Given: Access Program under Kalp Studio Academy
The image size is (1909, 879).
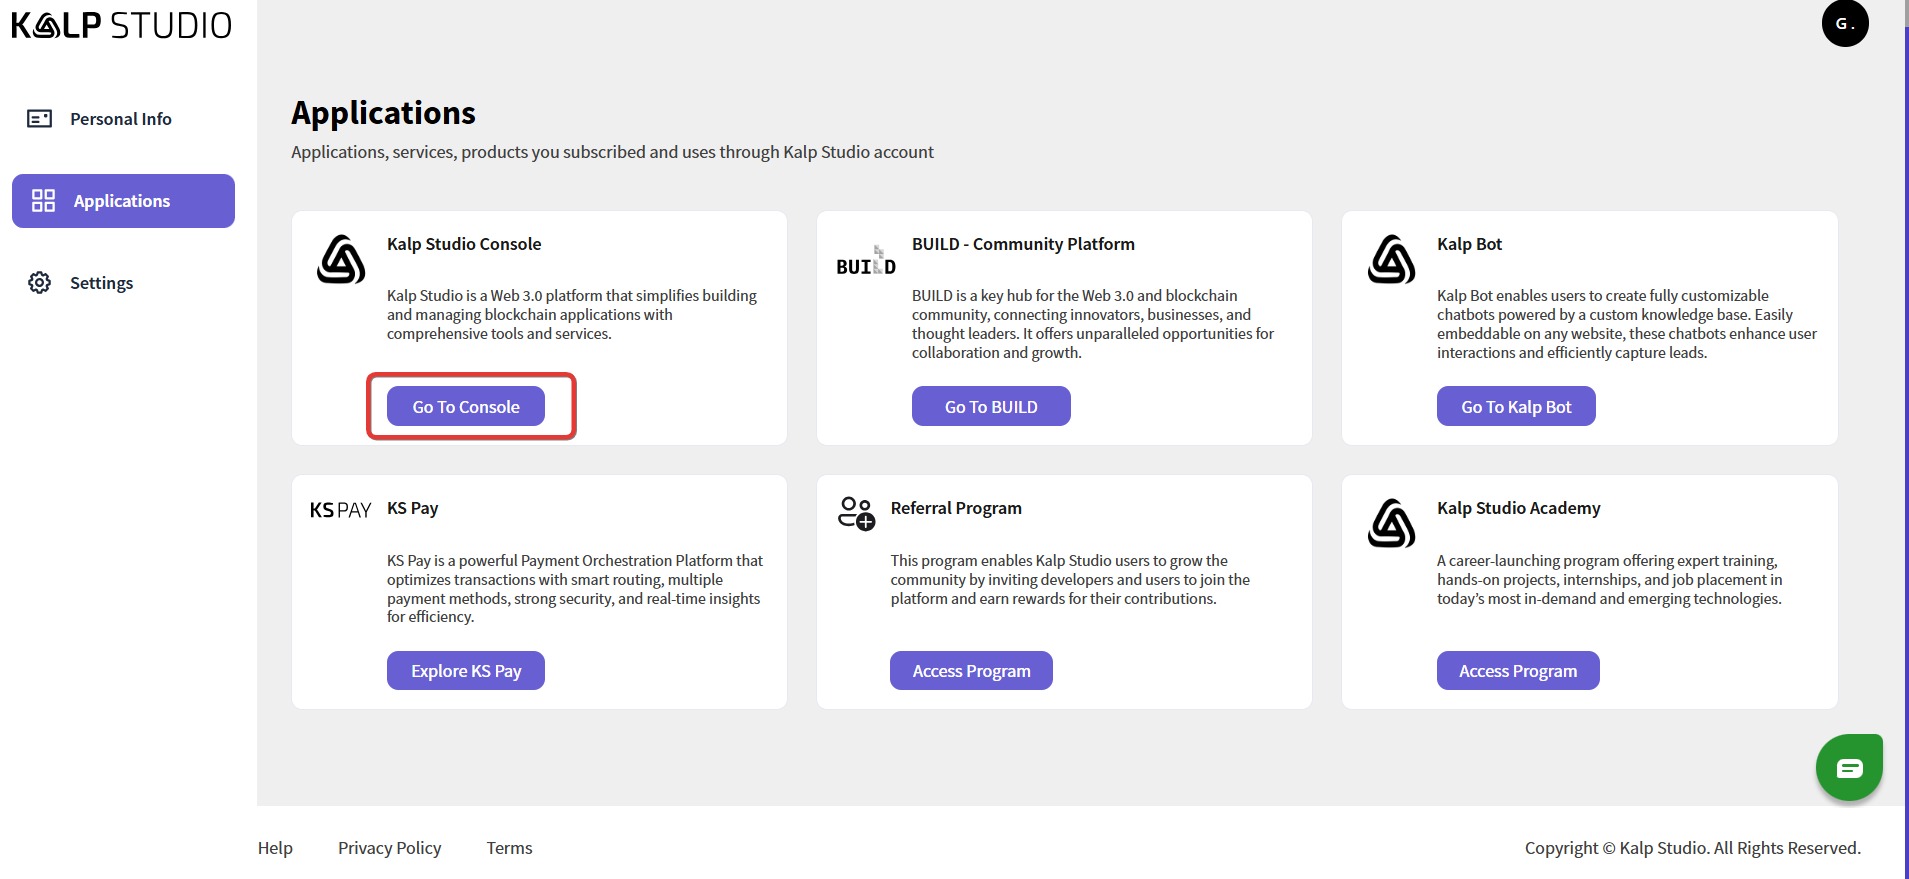Looking at the screenshot, I should [x=1517, y=671].
